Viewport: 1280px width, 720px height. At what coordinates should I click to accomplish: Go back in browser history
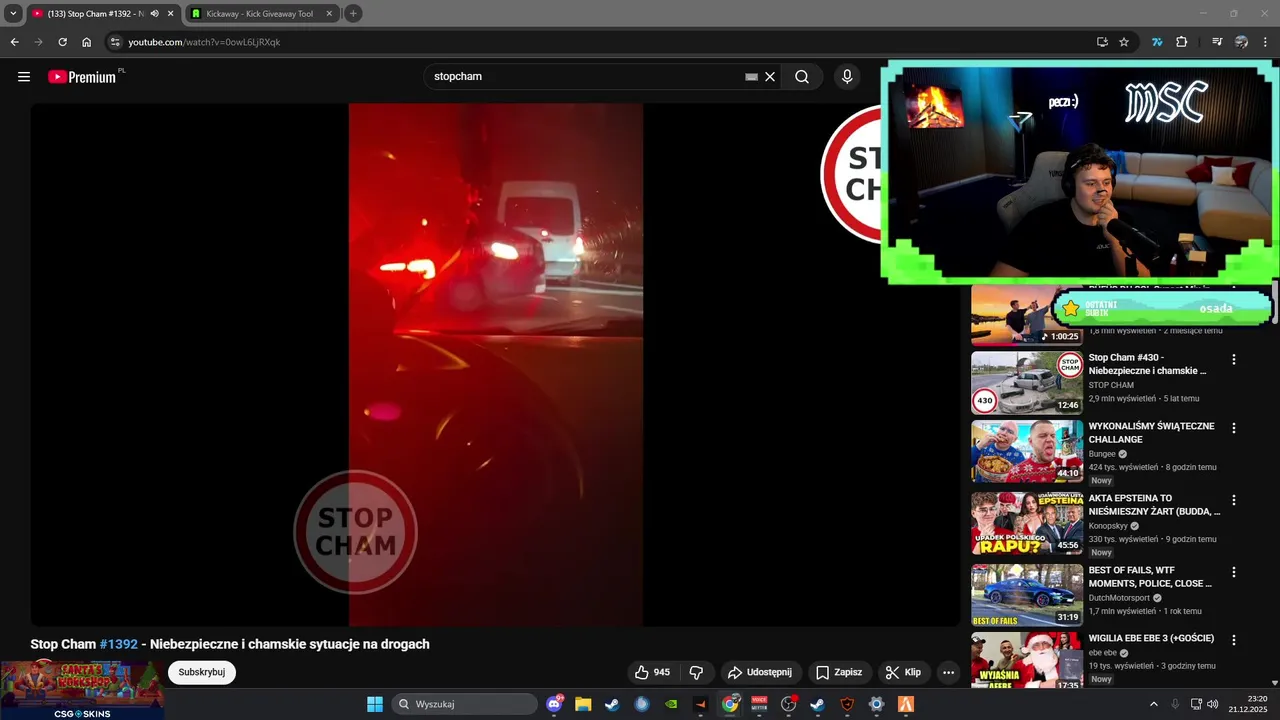pos(14,42)
